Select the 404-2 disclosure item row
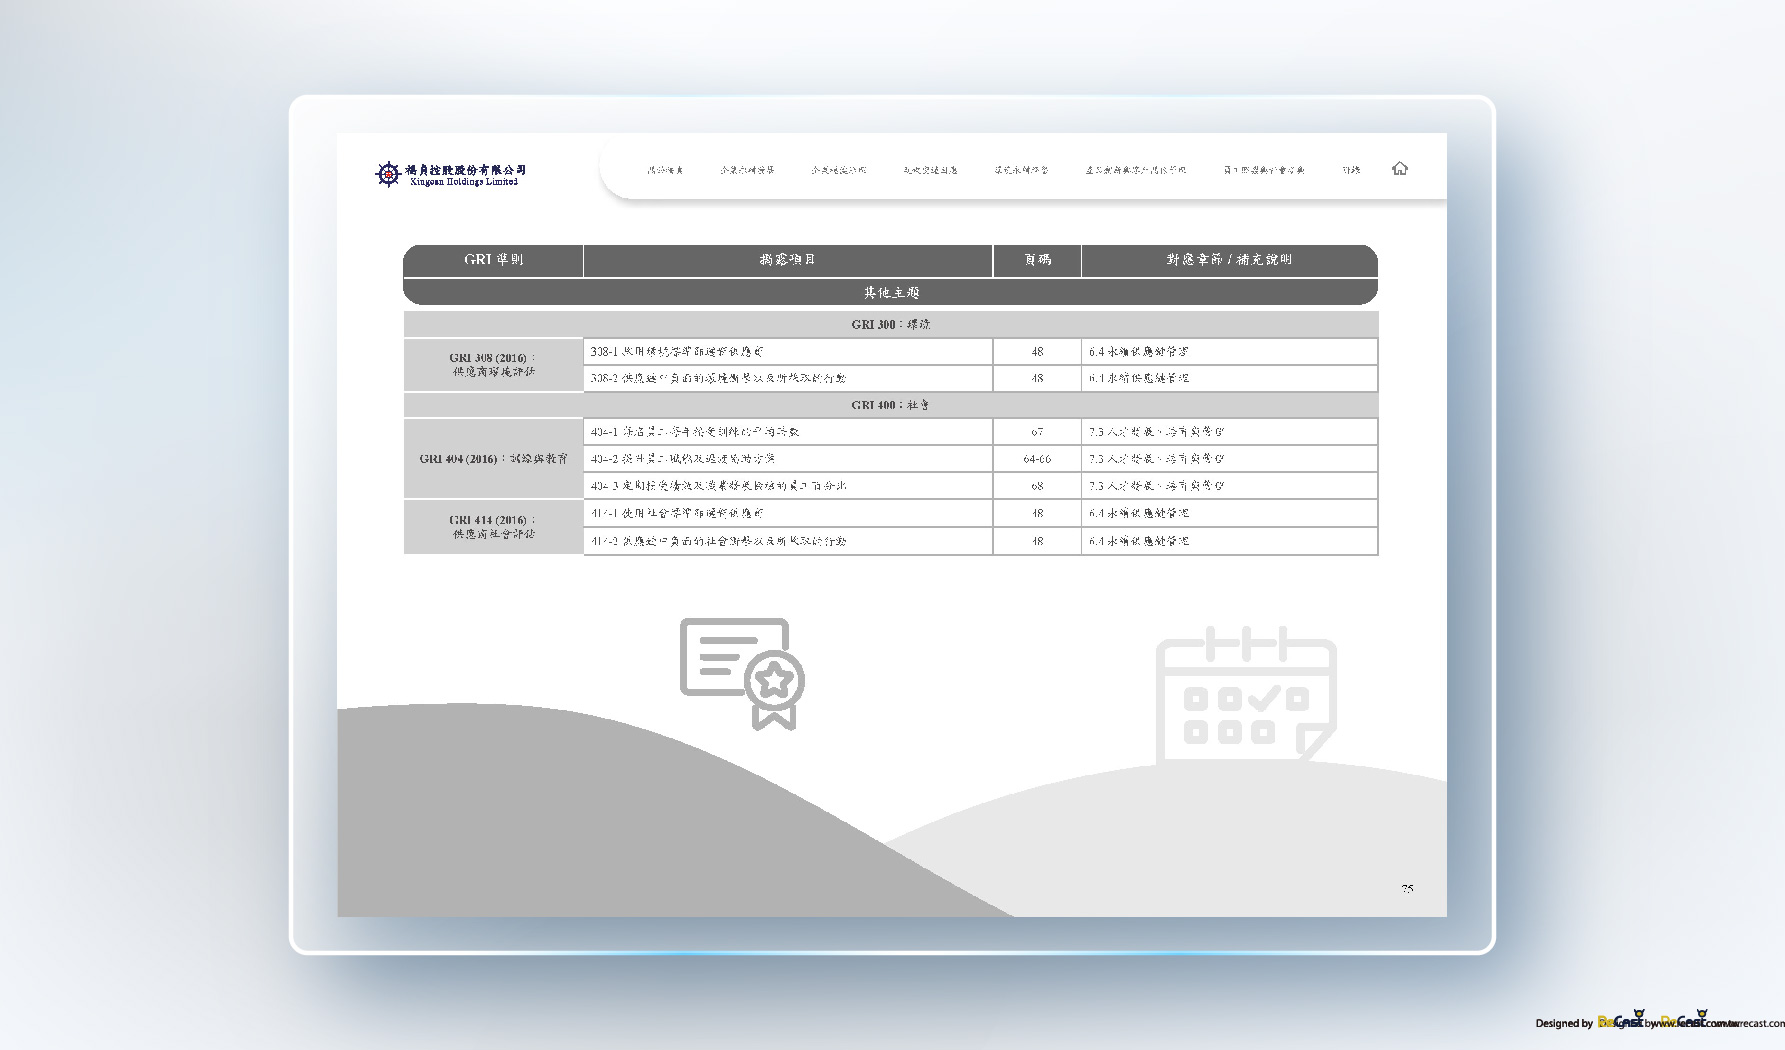The image size is (1785, 1050). coord(788,459)
